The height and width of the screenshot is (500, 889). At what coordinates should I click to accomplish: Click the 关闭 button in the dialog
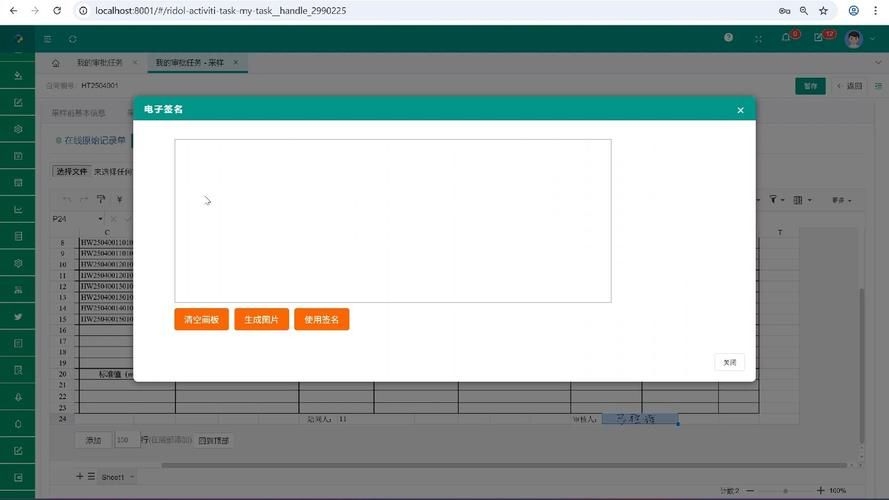coord(729,363)
